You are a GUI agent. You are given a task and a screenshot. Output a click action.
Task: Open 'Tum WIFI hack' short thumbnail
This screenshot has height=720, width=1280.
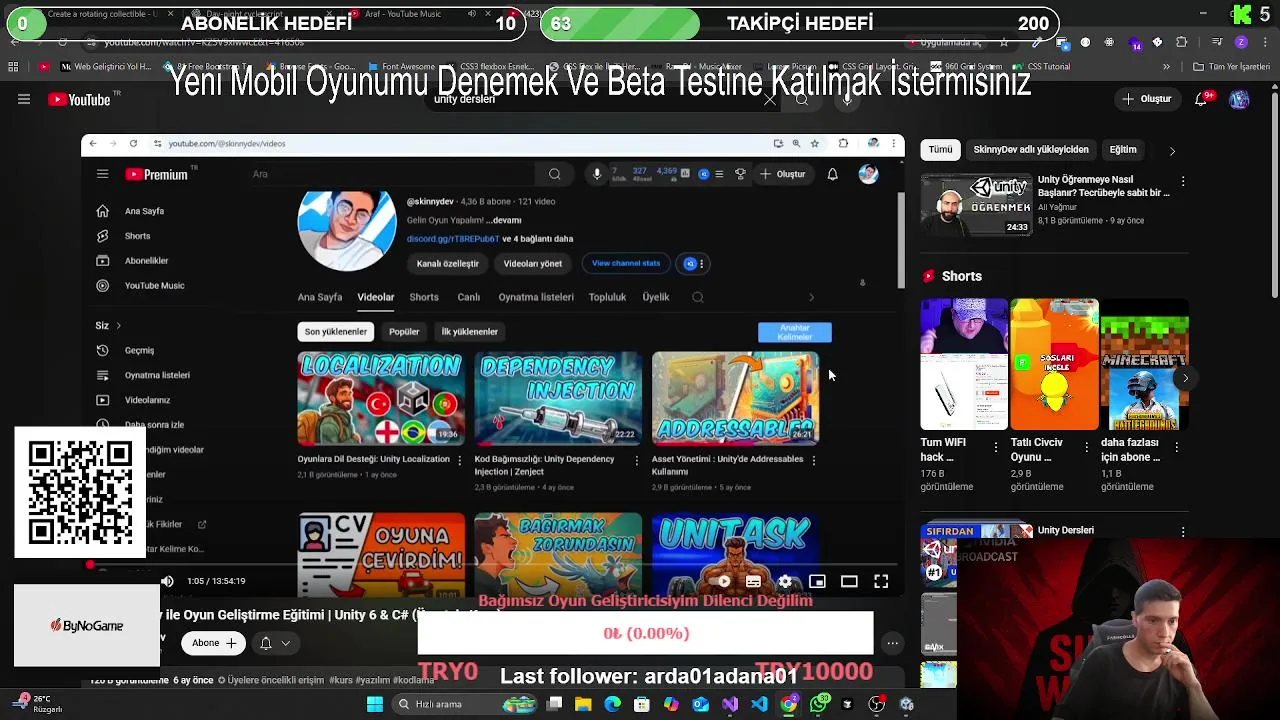tap(964, 364)
